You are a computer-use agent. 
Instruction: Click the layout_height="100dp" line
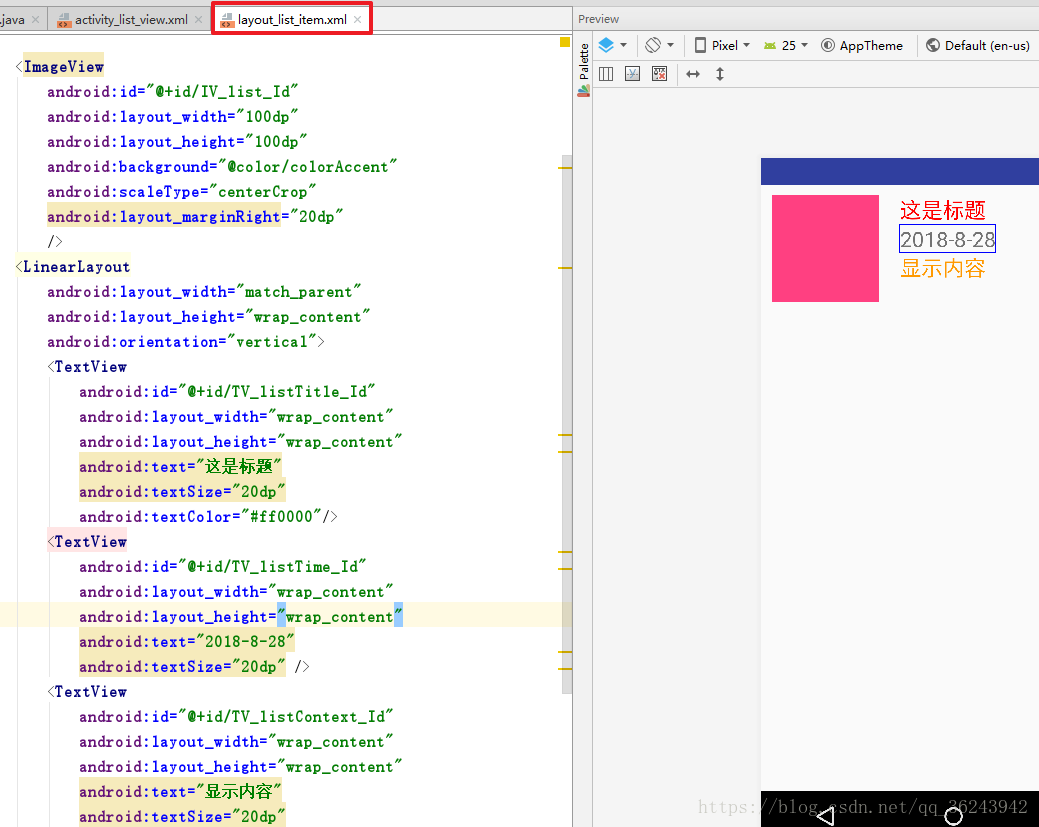(177, 142)
